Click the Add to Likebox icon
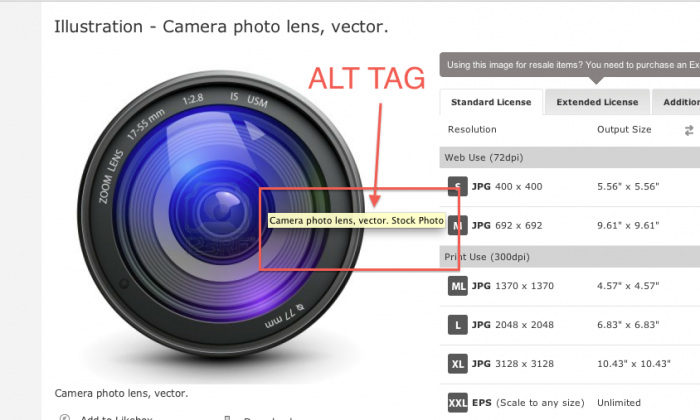Image resolution: width=700 pixels, height=420 pixels. tap(65, 418)
